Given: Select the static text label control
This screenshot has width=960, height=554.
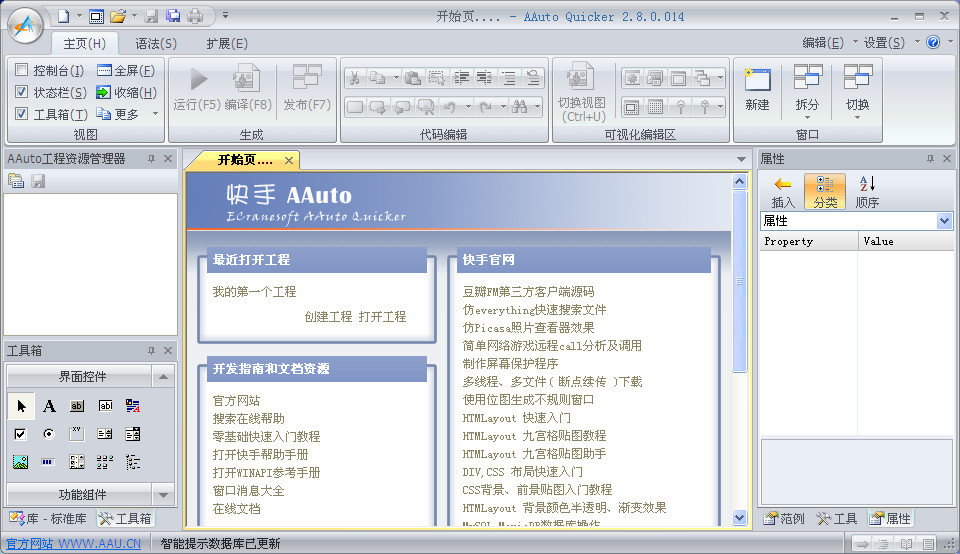Looking at the screenshot, I should (49, 406).
